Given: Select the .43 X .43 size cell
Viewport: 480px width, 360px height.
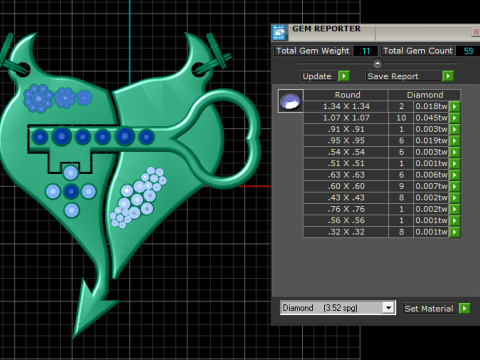Looking at the screenshot, I should [346, 198].
